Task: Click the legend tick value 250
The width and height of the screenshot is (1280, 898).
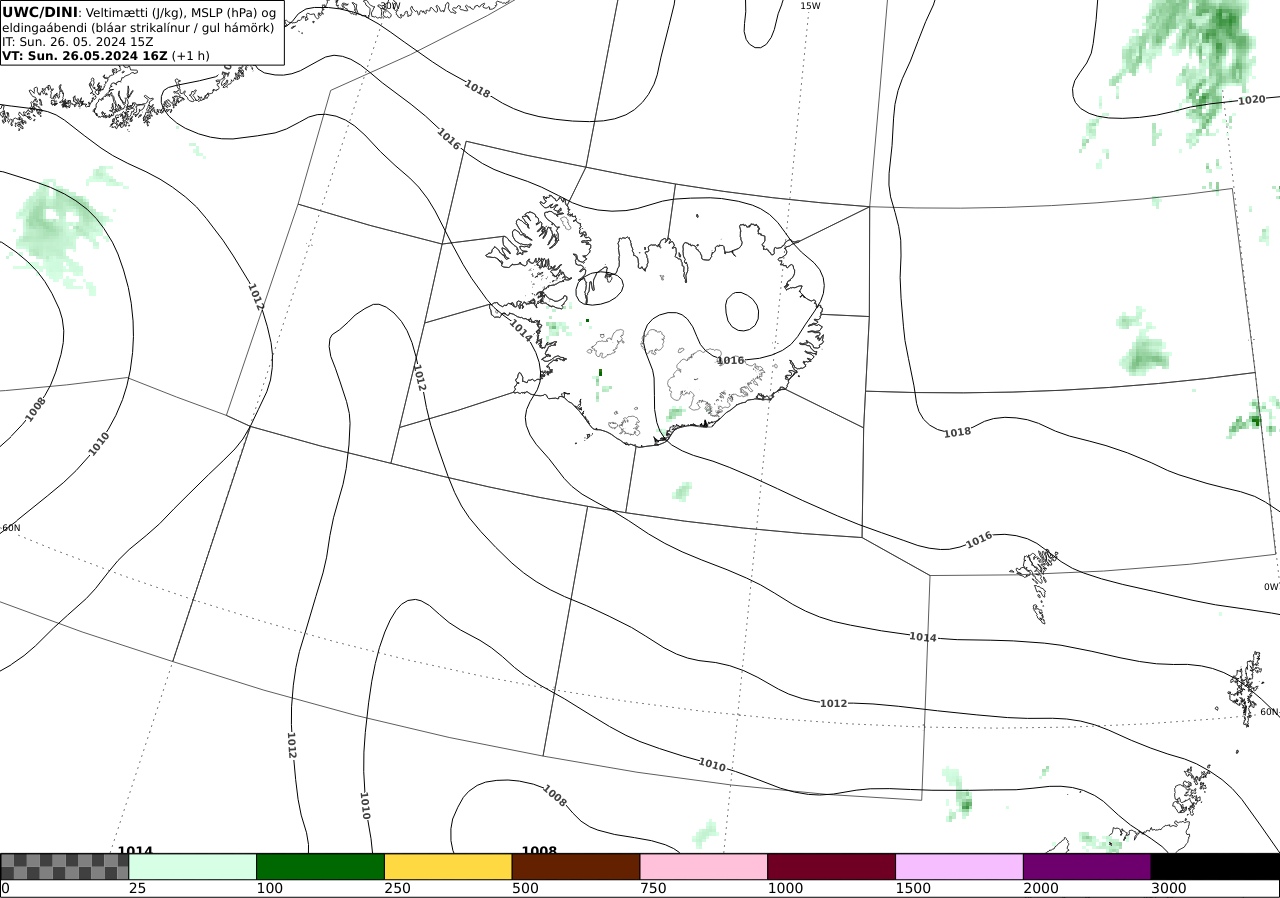Action: [397, 888]
